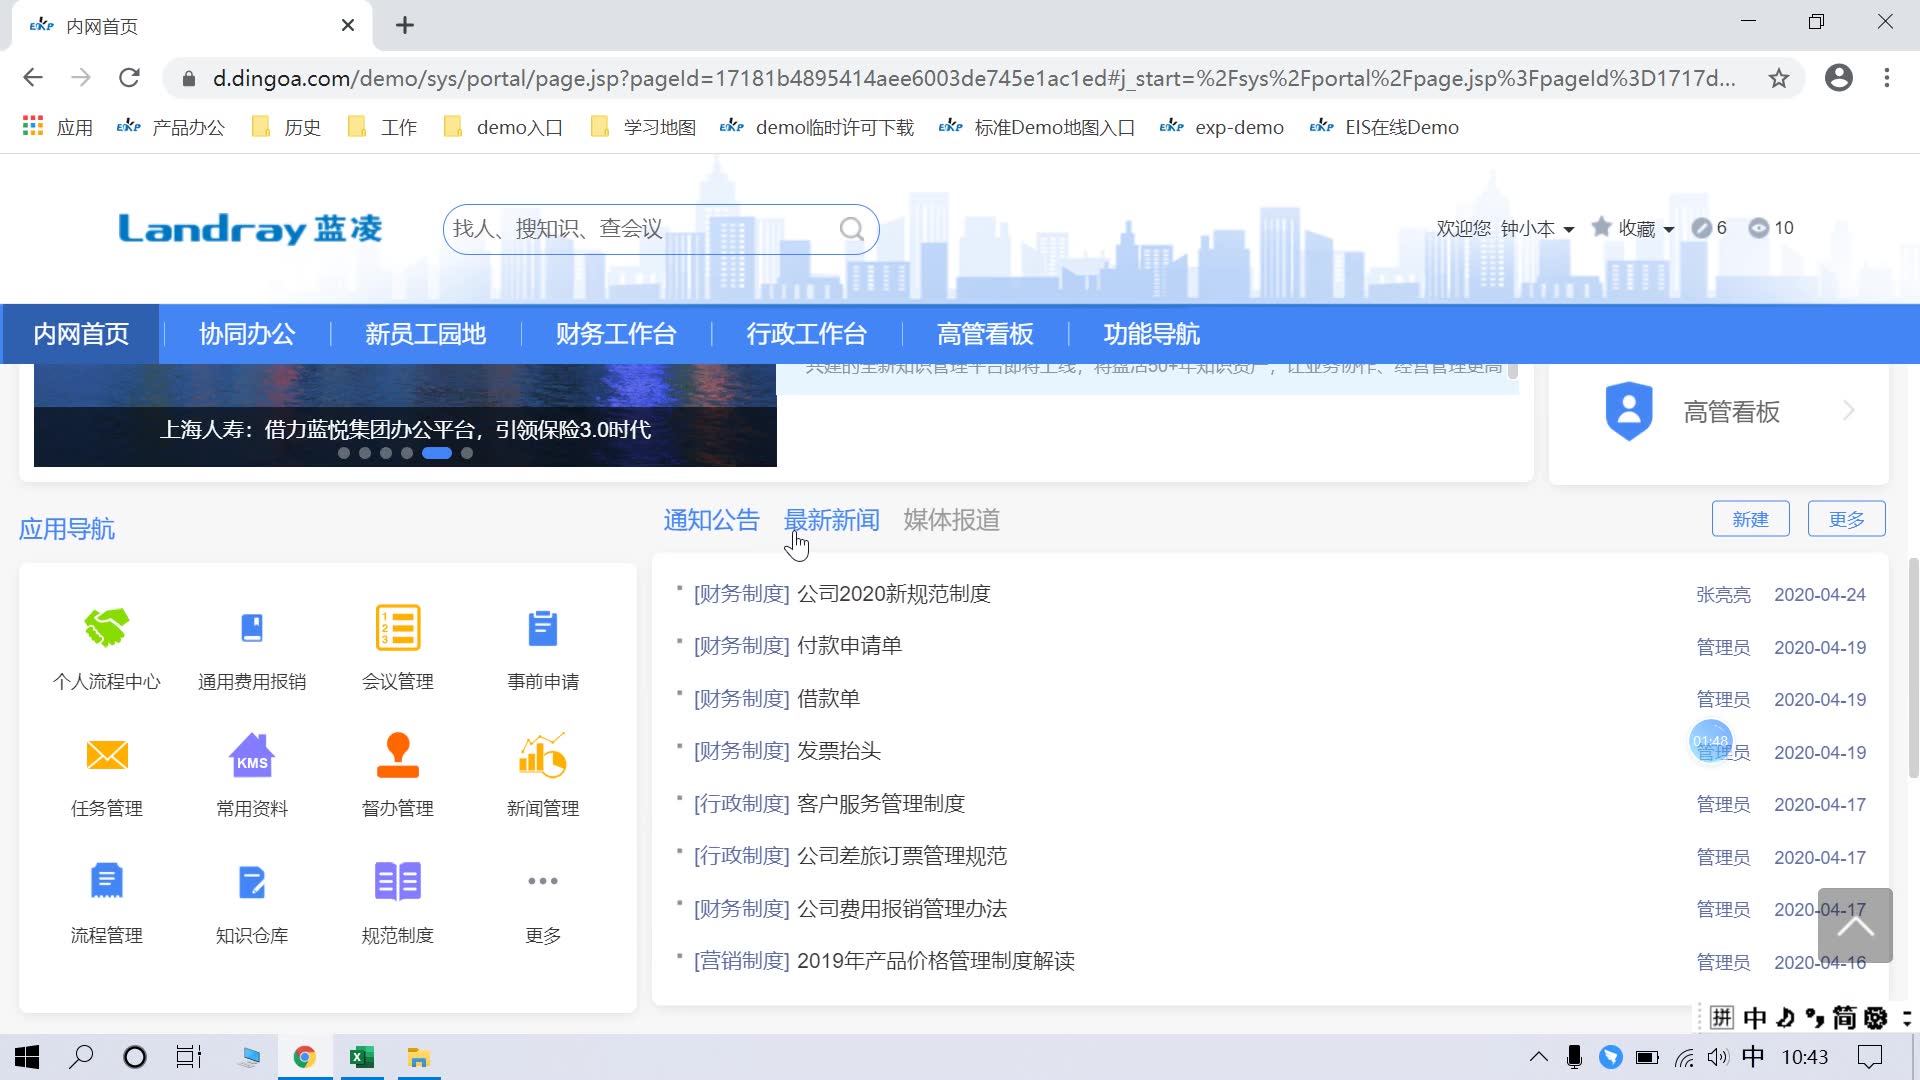Expand 高管看板 card chevron arrow
The image size is (1920, 1080).
point(1848,411)
